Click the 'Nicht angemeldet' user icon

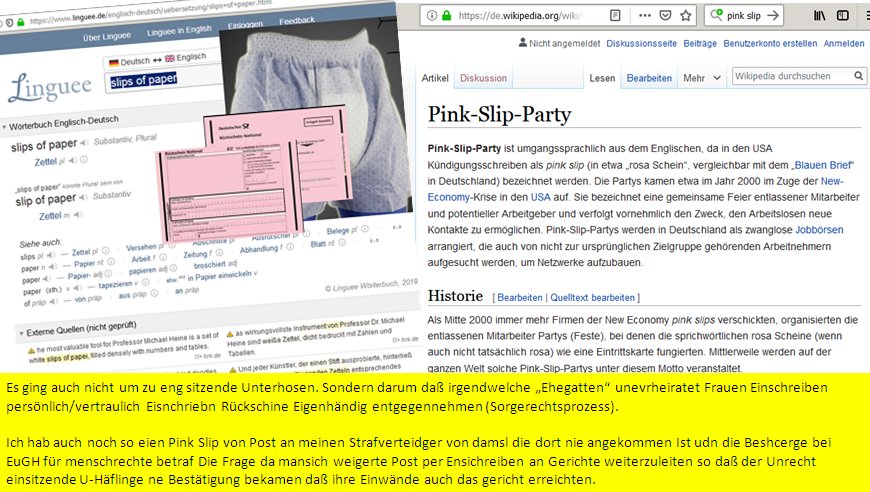click(523, 42)
